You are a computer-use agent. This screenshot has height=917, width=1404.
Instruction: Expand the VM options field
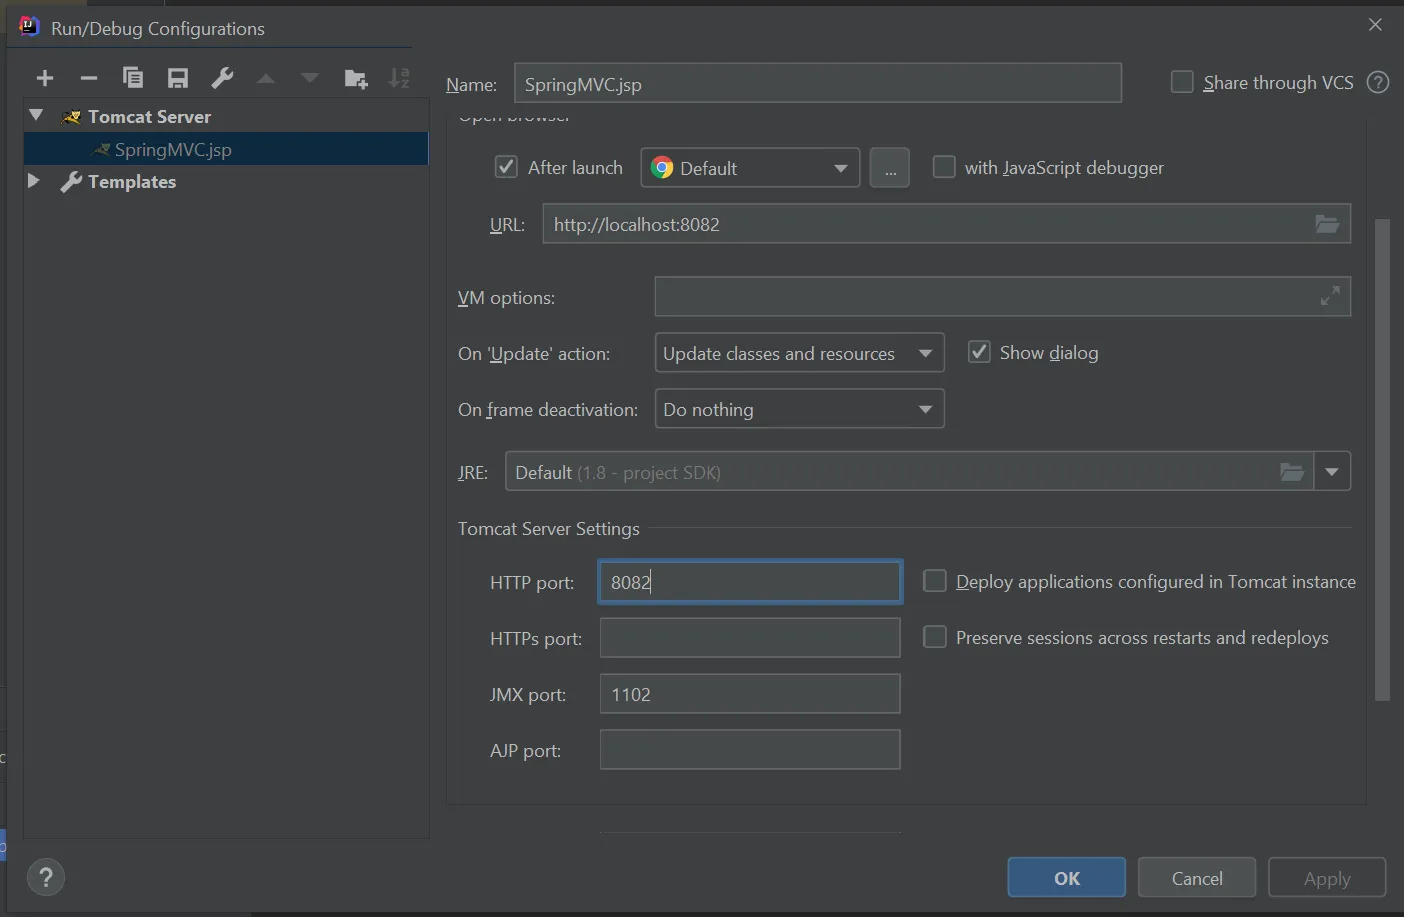coord(1329,297)
